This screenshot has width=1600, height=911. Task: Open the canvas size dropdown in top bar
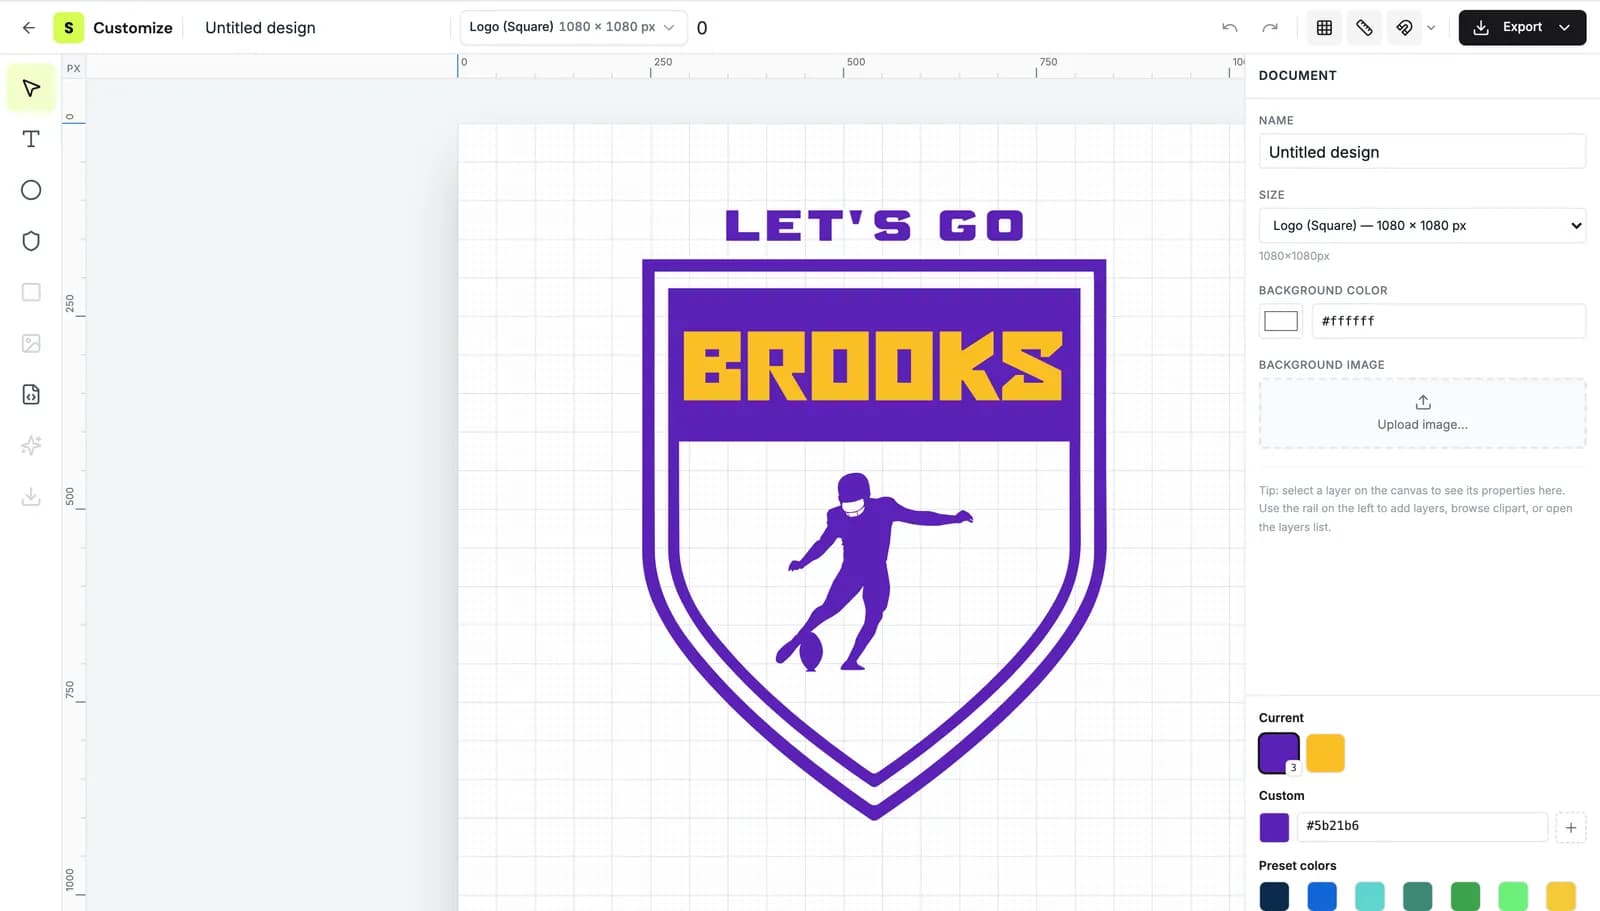[573, 27]
